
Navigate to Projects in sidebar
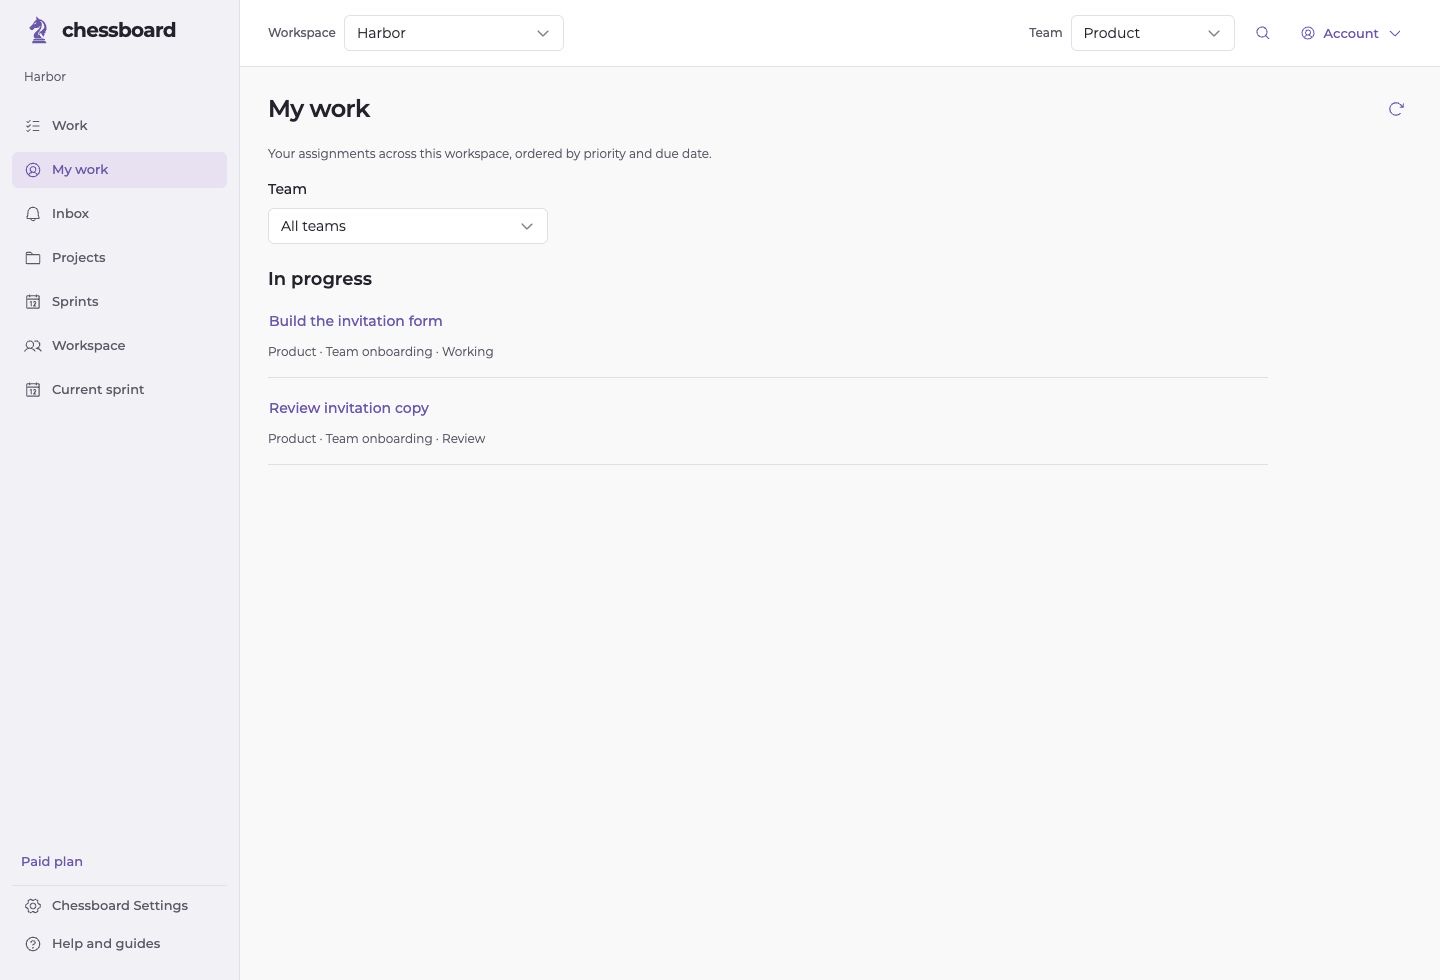click(x=120, y=258)
